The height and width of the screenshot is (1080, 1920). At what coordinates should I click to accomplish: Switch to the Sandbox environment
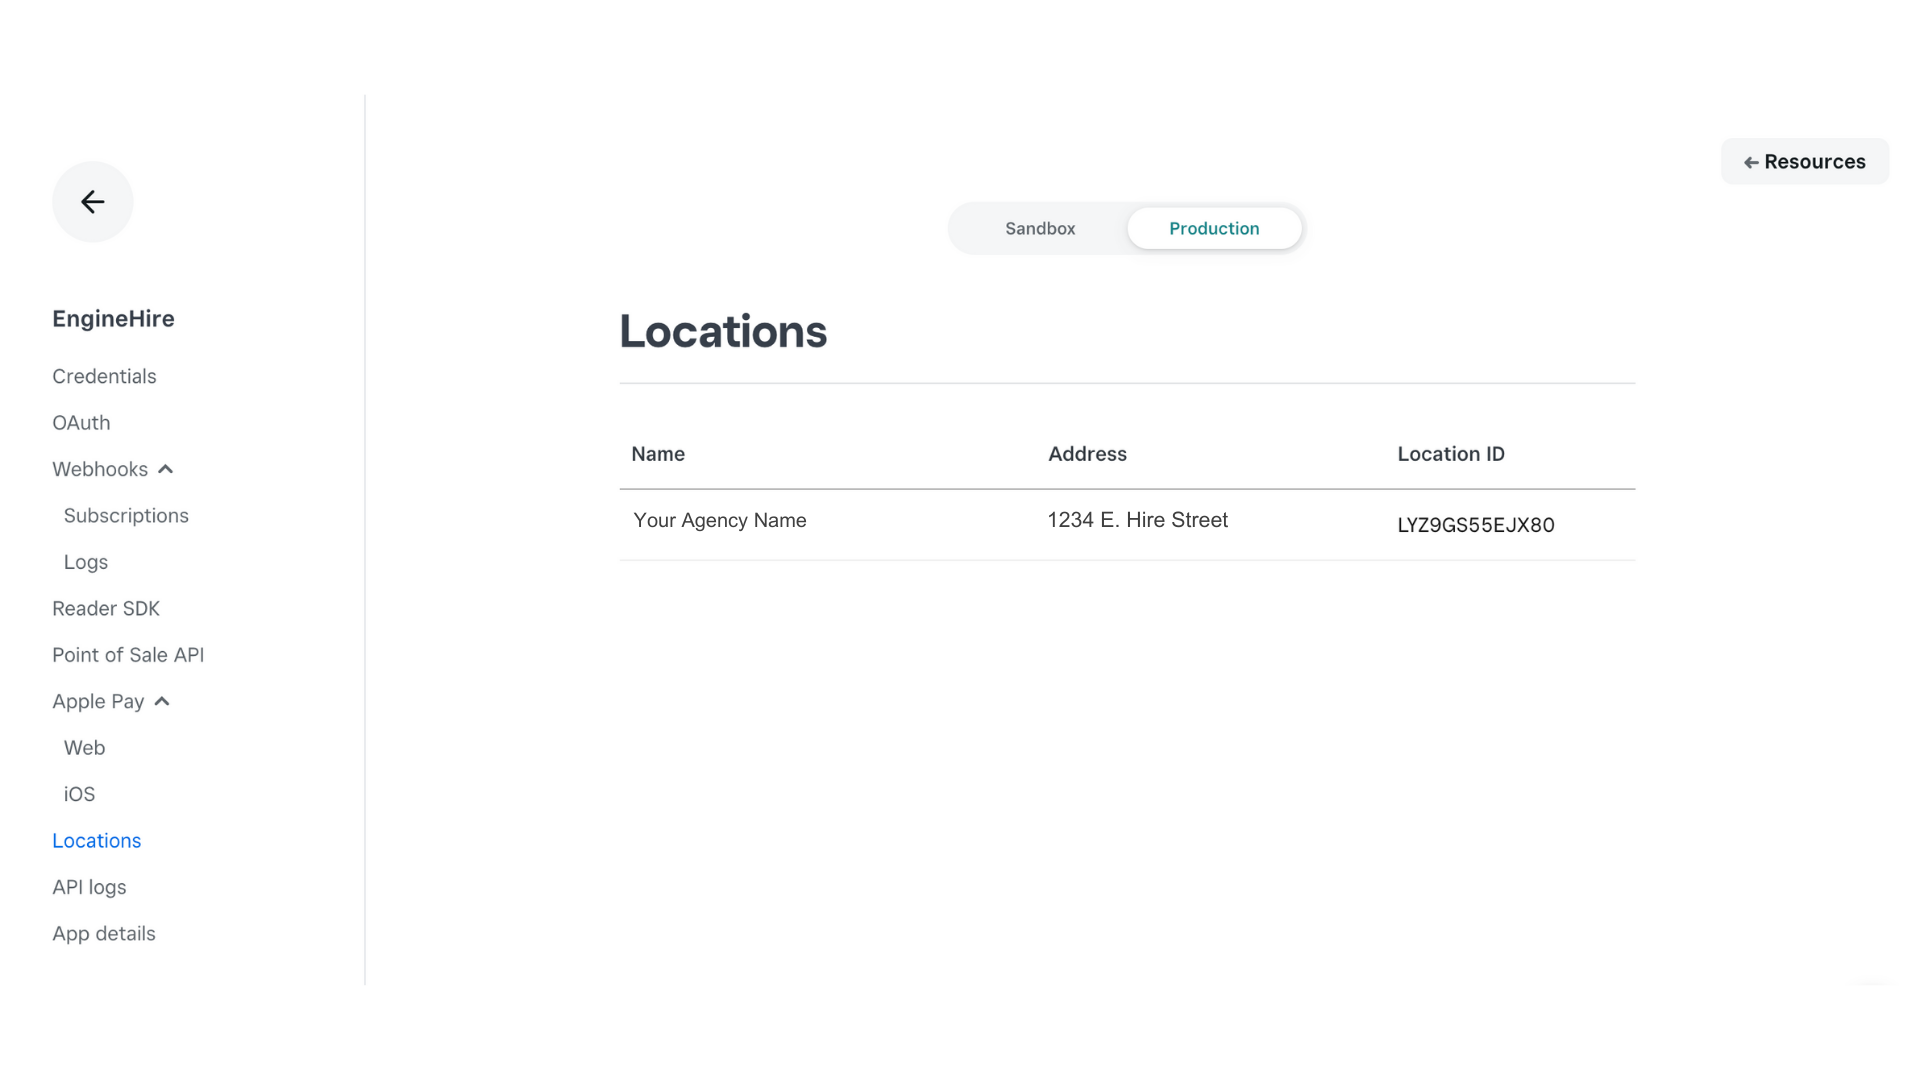click(1040, 228)
